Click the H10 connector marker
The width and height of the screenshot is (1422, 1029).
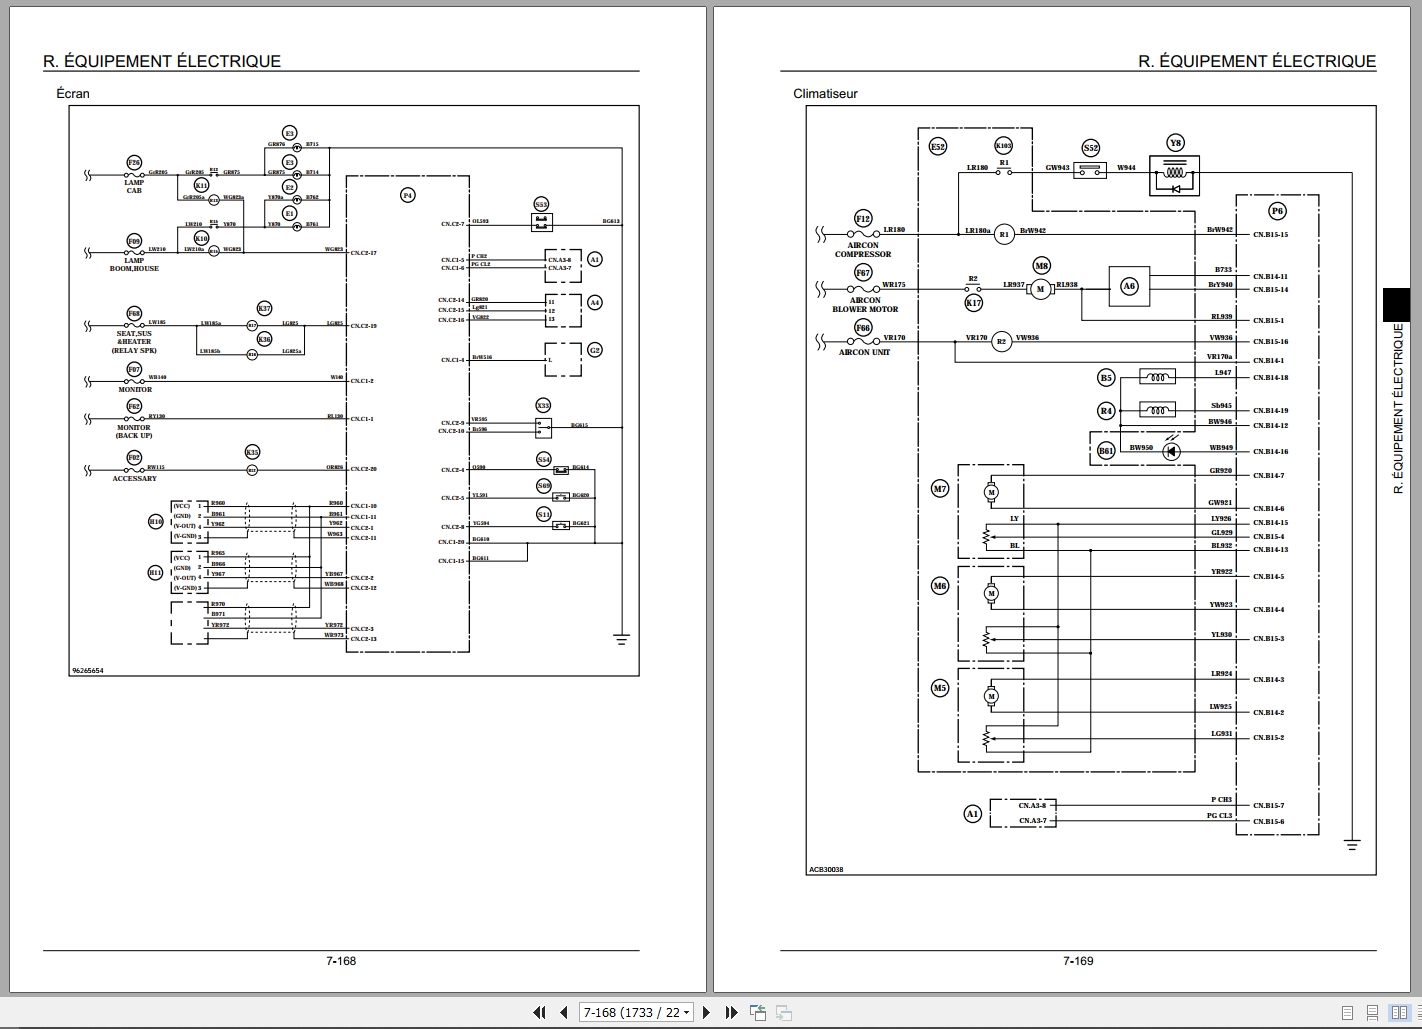[x=155, y=521]
